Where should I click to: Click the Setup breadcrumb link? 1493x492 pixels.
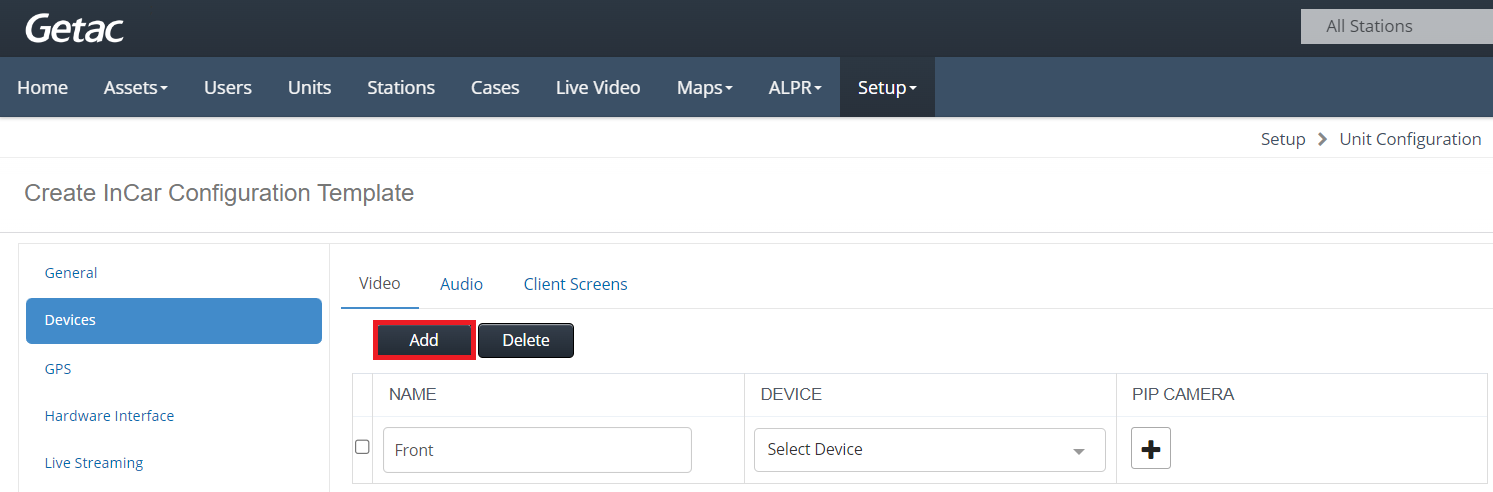pos(1283,139)
